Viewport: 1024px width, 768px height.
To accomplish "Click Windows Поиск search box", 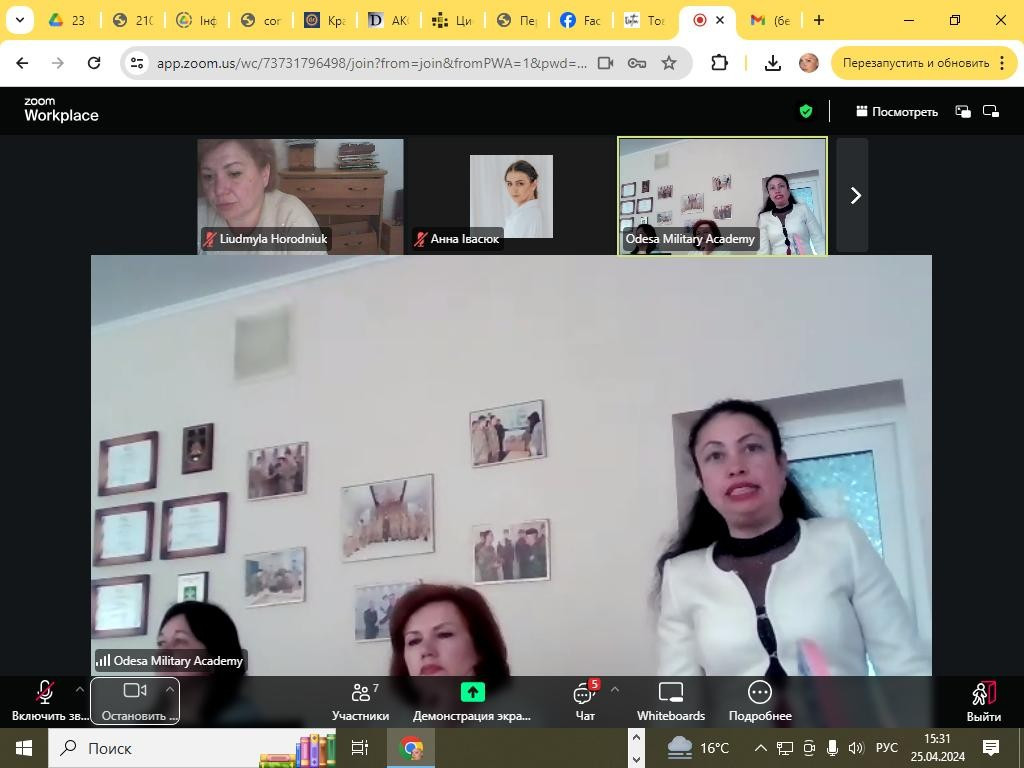I will (x=193, y=748).
